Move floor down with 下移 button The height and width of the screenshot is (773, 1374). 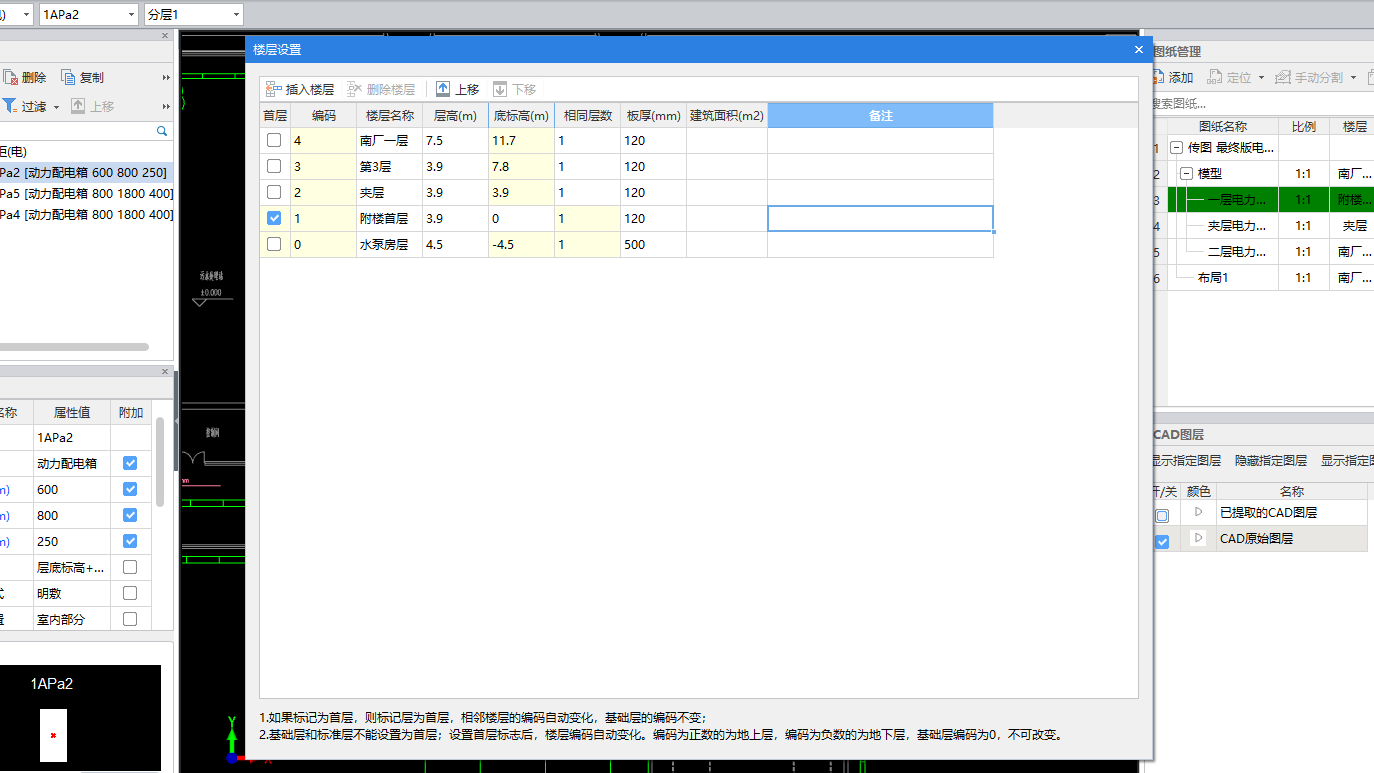click(x=514, y=89)
